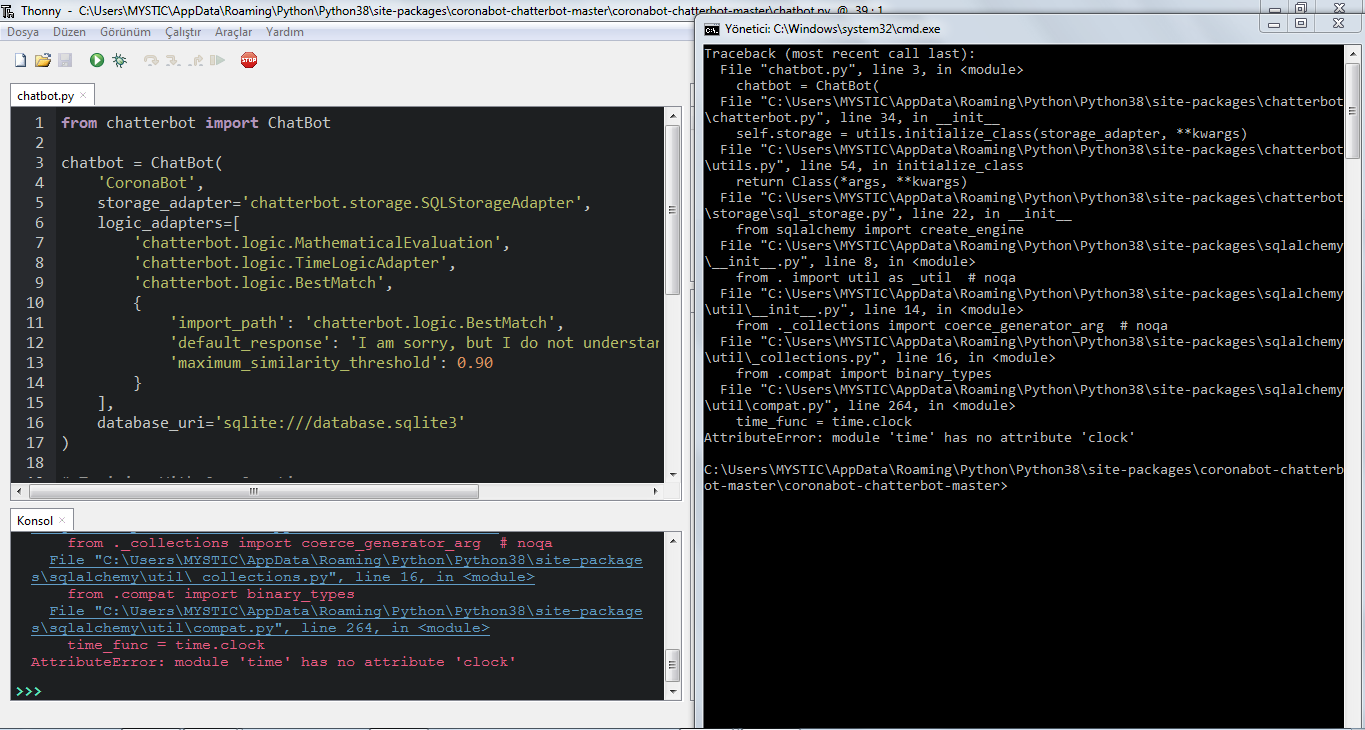
Task: Run chatbot.py with the green play icon
Action: [96, 60]
